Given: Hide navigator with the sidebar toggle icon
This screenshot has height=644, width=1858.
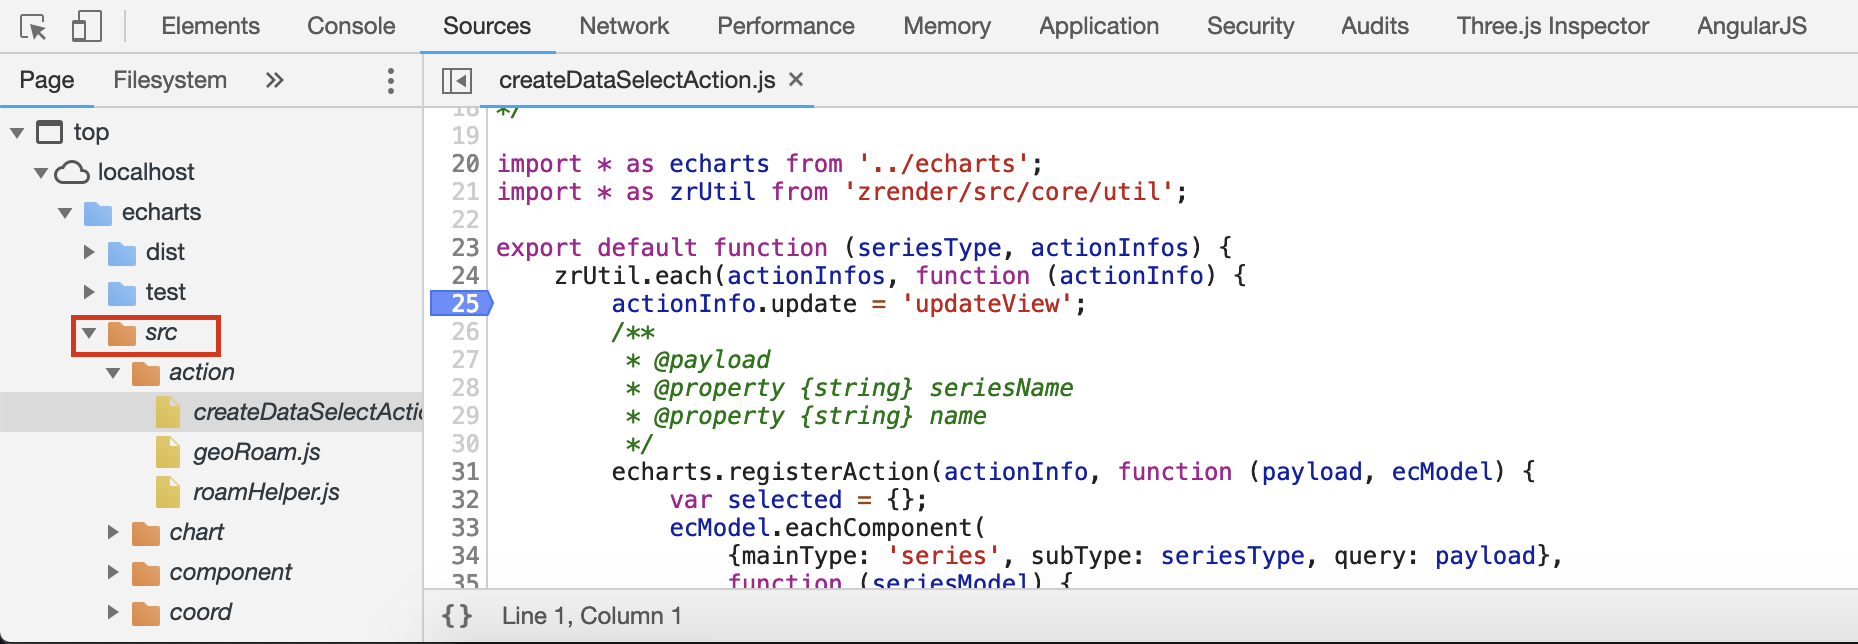Looking at the screenshot, I should [x=457, y=81].
